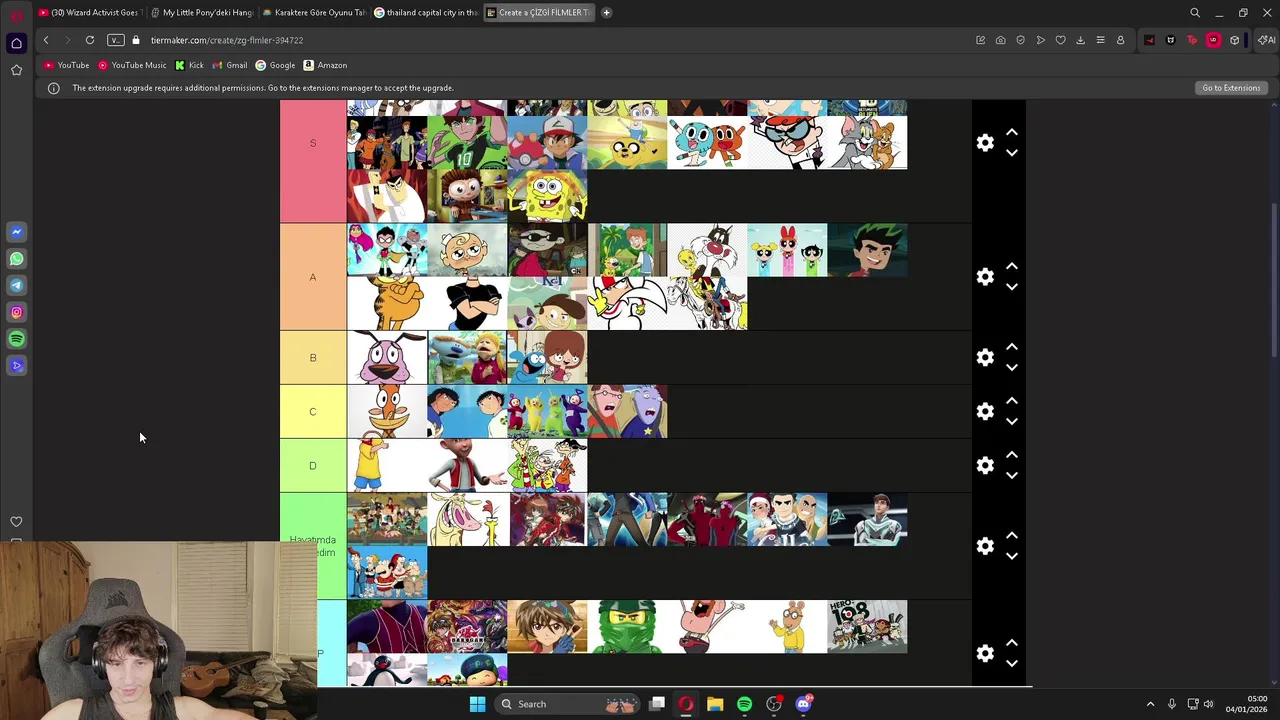The width and height of the screenshot is (1280, 720).
Task: Open Spotify from Windows taskbar
Action: point(744,704)
